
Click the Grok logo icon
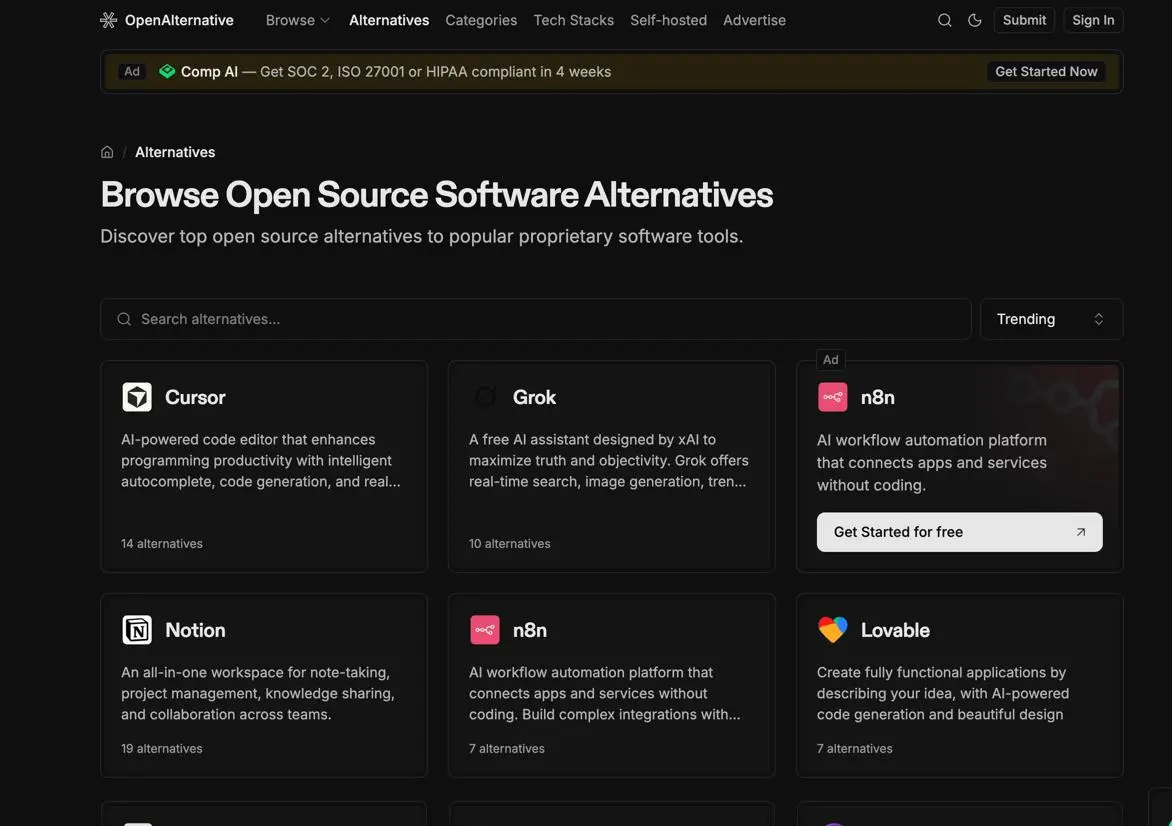coord(484,397)
